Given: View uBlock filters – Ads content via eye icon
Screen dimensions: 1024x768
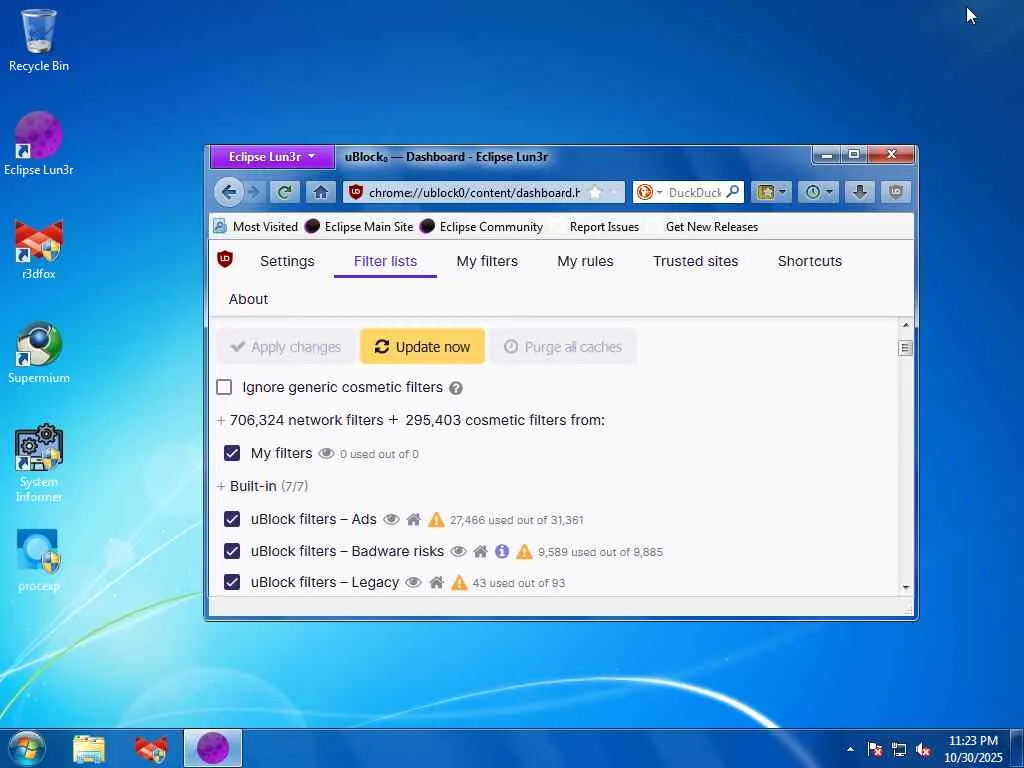Looking at the screenshot, I should click(391, 520).
